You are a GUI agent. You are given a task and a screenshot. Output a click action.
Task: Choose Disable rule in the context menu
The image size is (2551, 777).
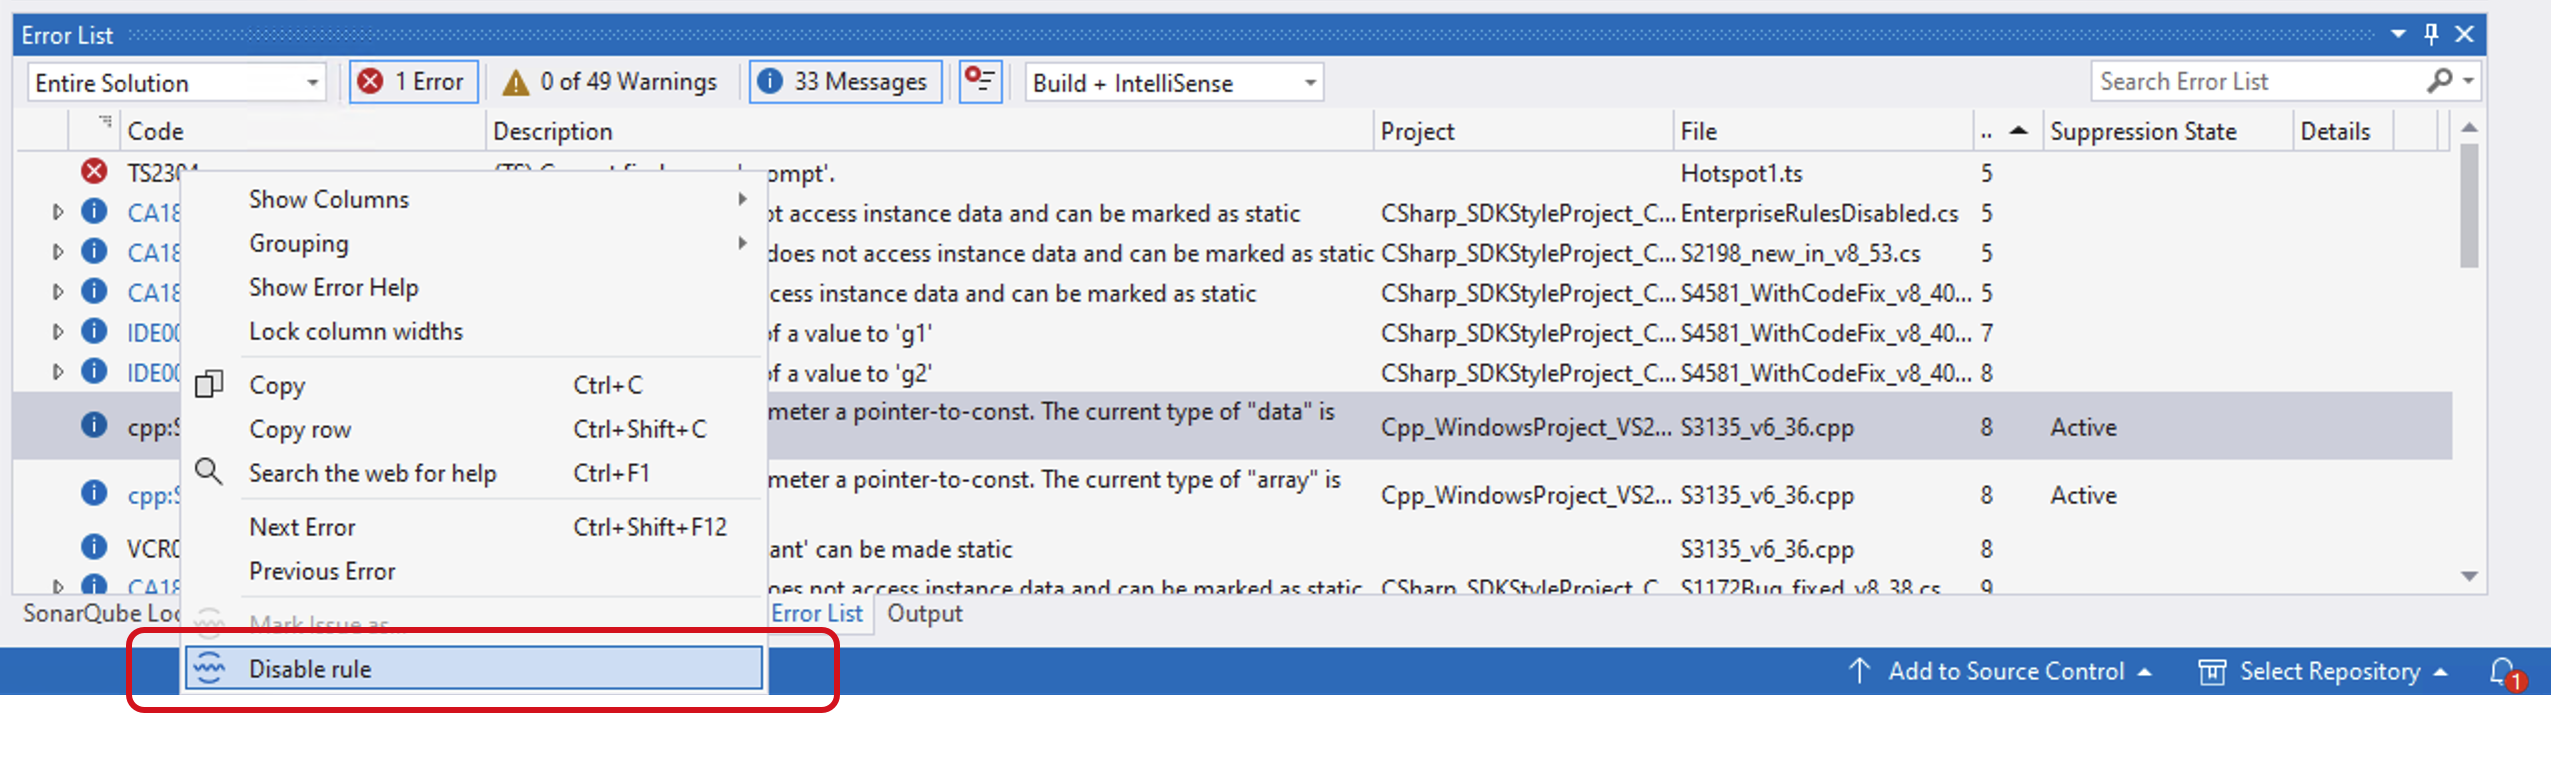[474, 668]
